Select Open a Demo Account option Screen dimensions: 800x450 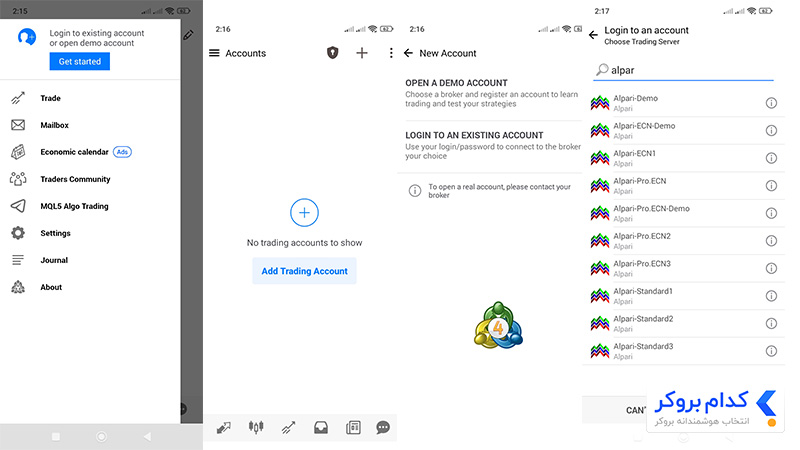(491, 93)
